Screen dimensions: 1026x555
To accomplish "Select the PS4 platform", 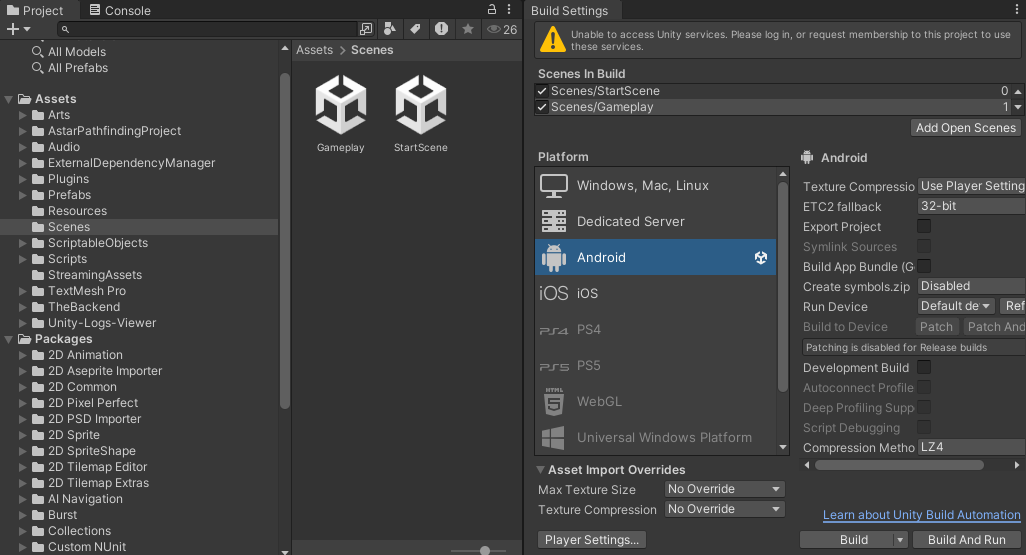I will [656, 329].
